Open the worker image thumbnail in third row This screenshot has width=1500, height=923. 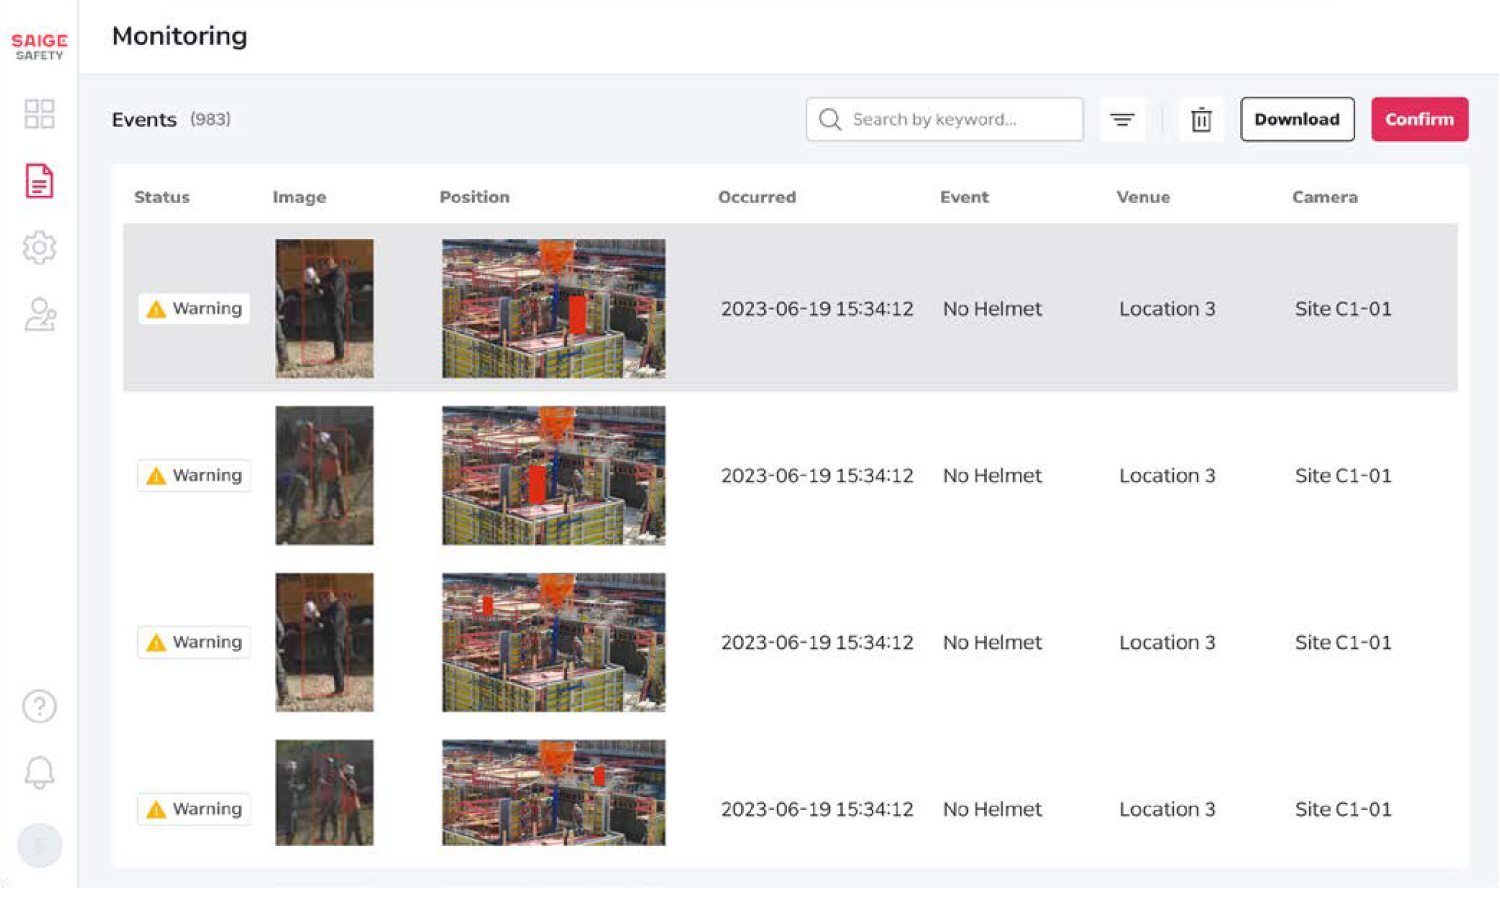[324, 642]
